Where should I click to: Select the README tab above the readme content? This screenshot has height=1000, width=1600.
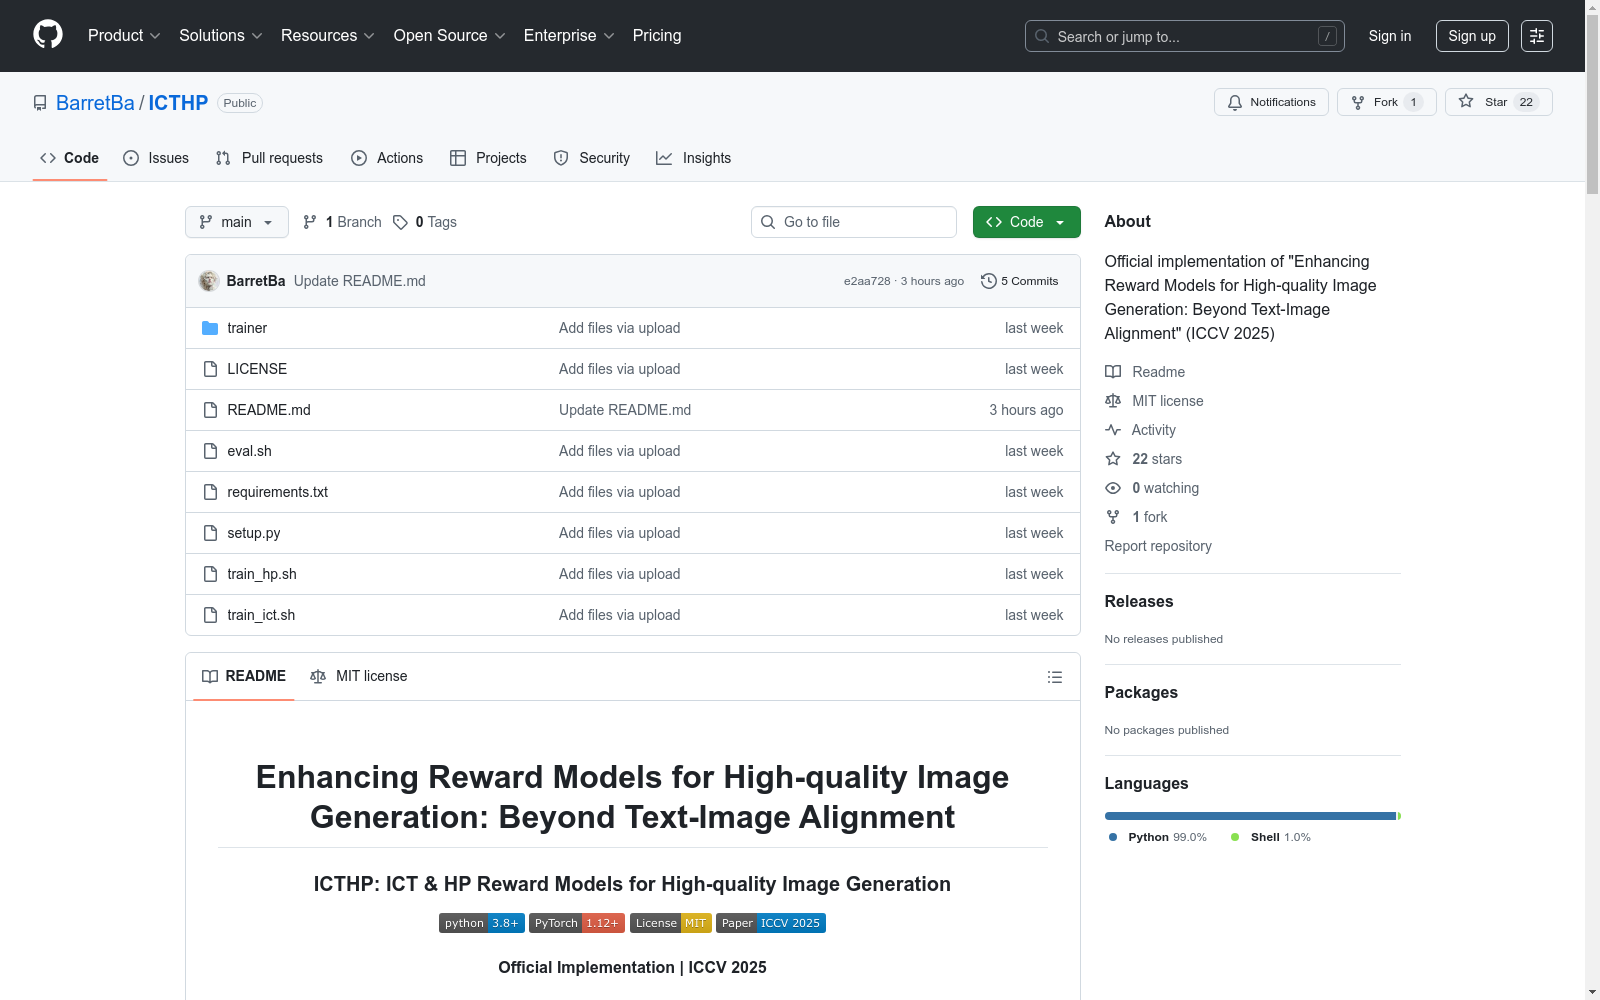244,676
